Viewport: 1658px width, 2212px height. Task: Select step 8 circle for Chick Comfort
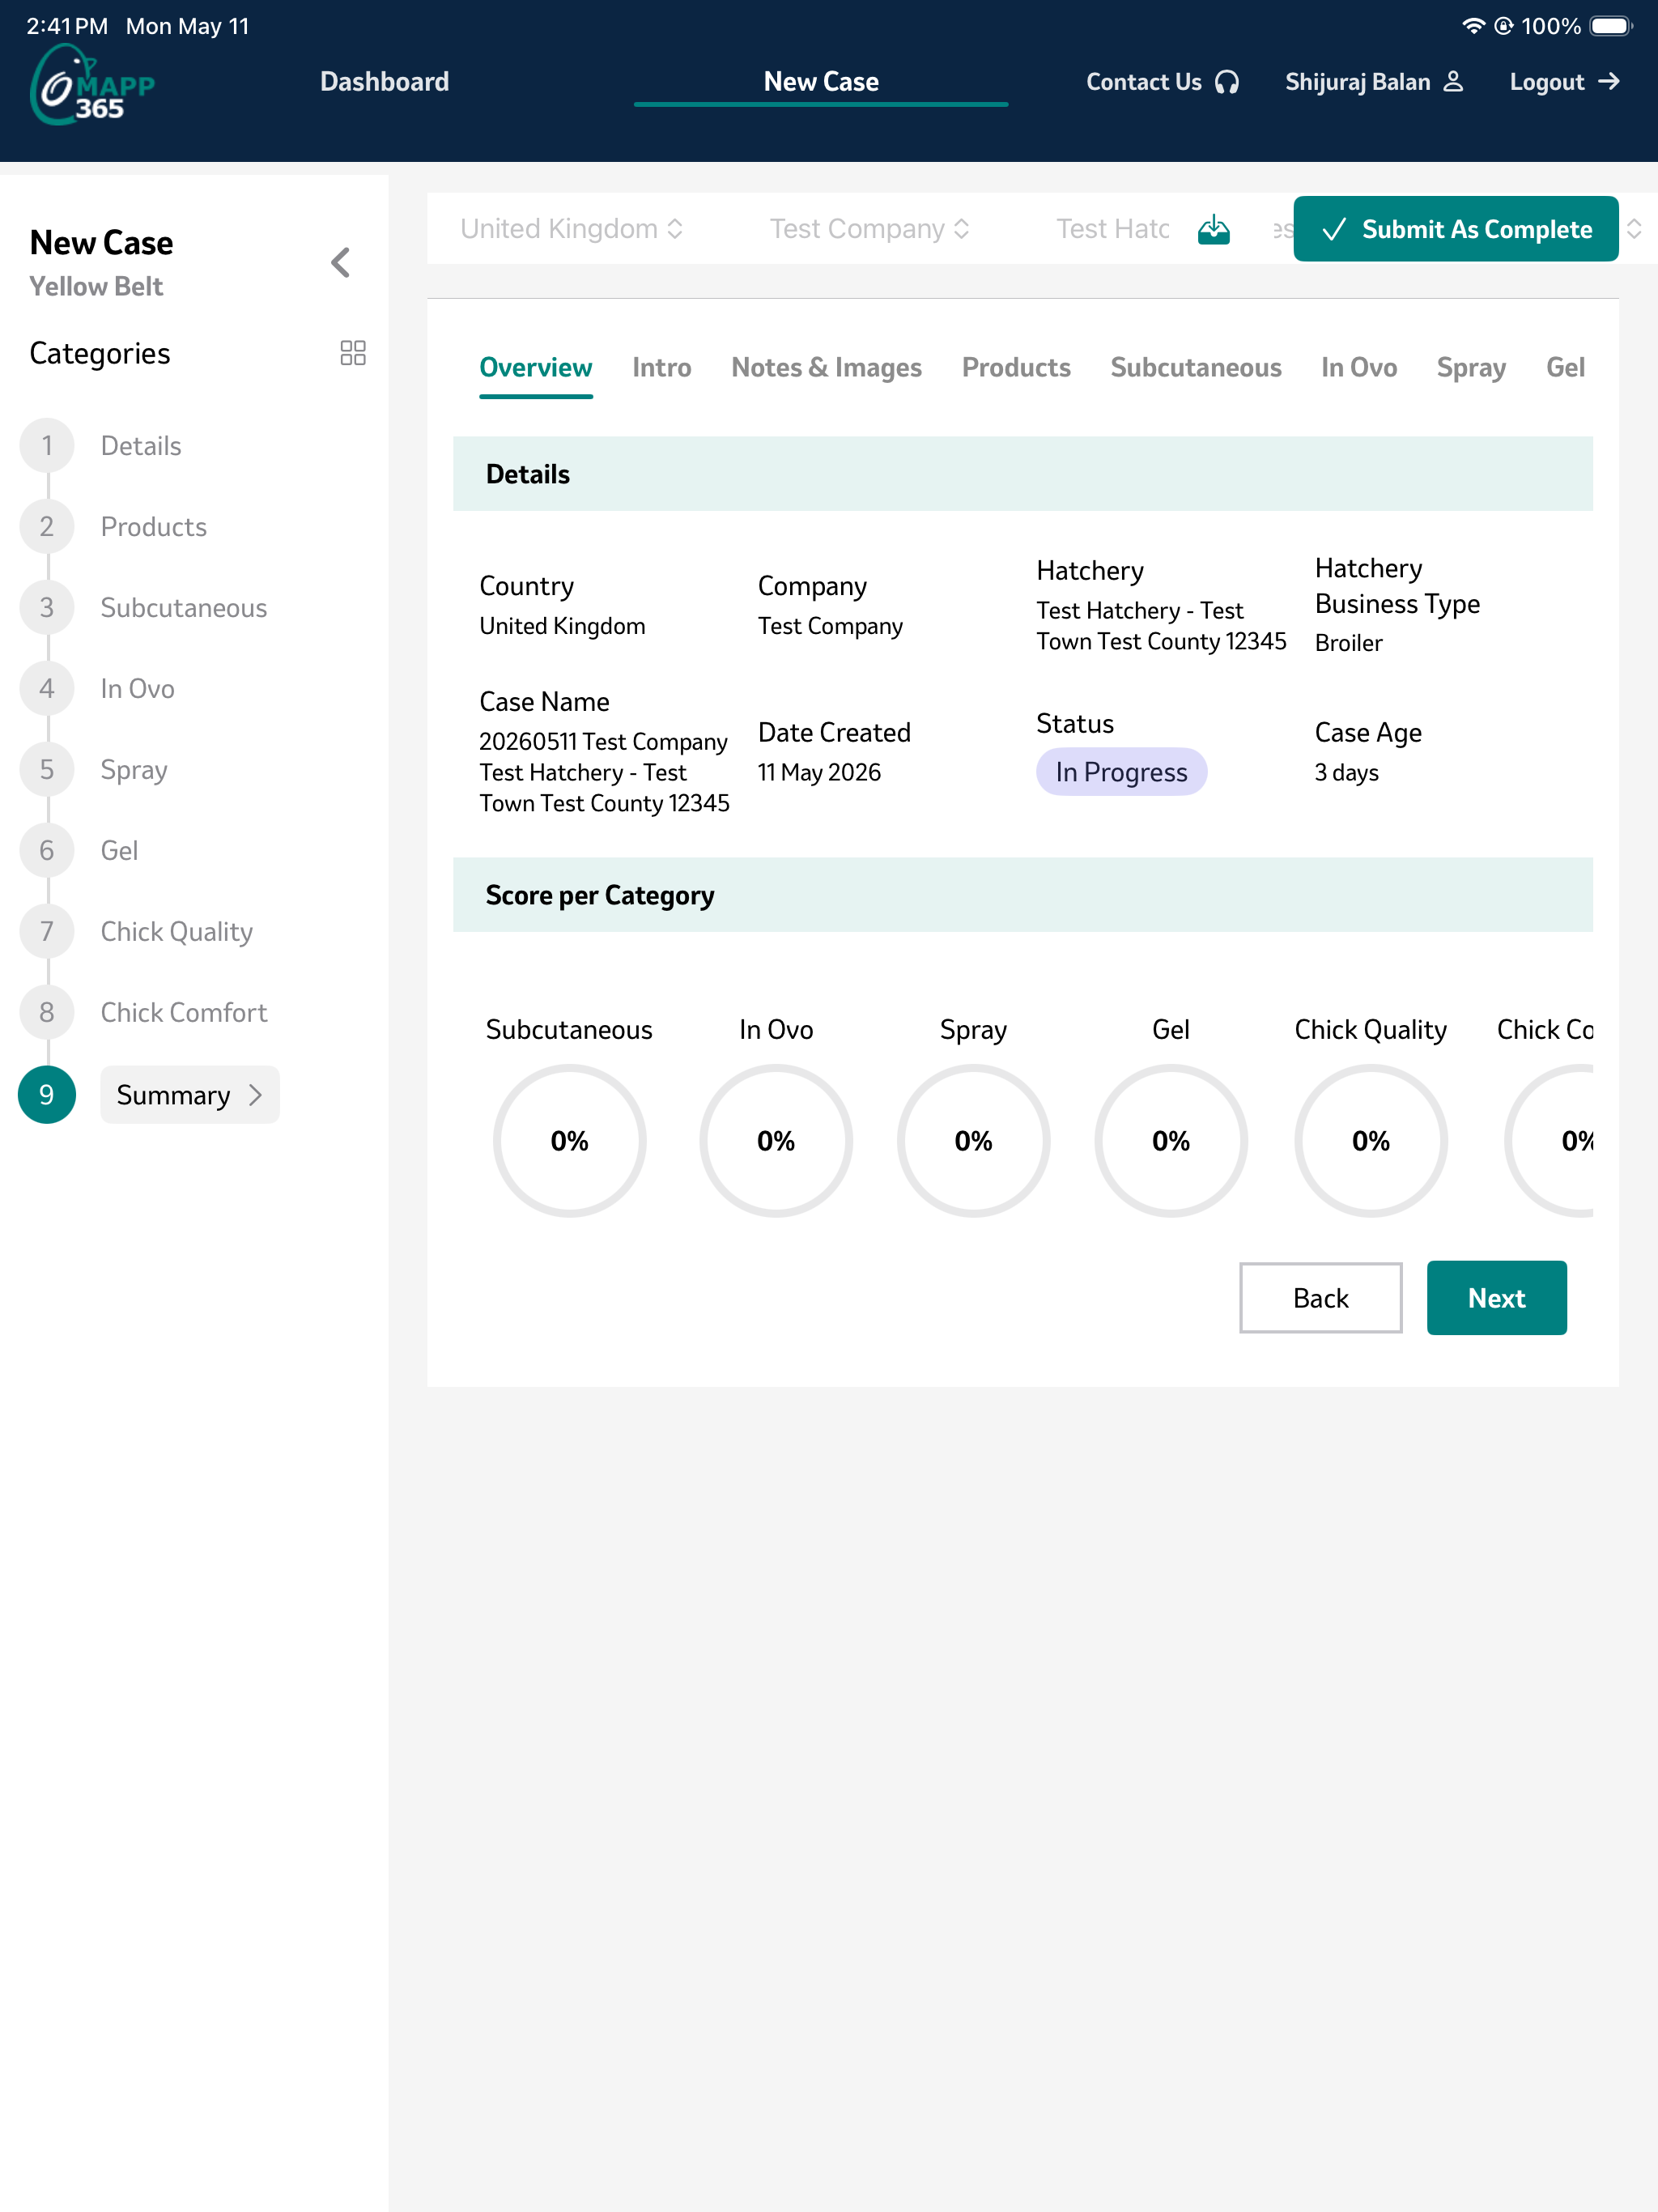pos(47,1012)
